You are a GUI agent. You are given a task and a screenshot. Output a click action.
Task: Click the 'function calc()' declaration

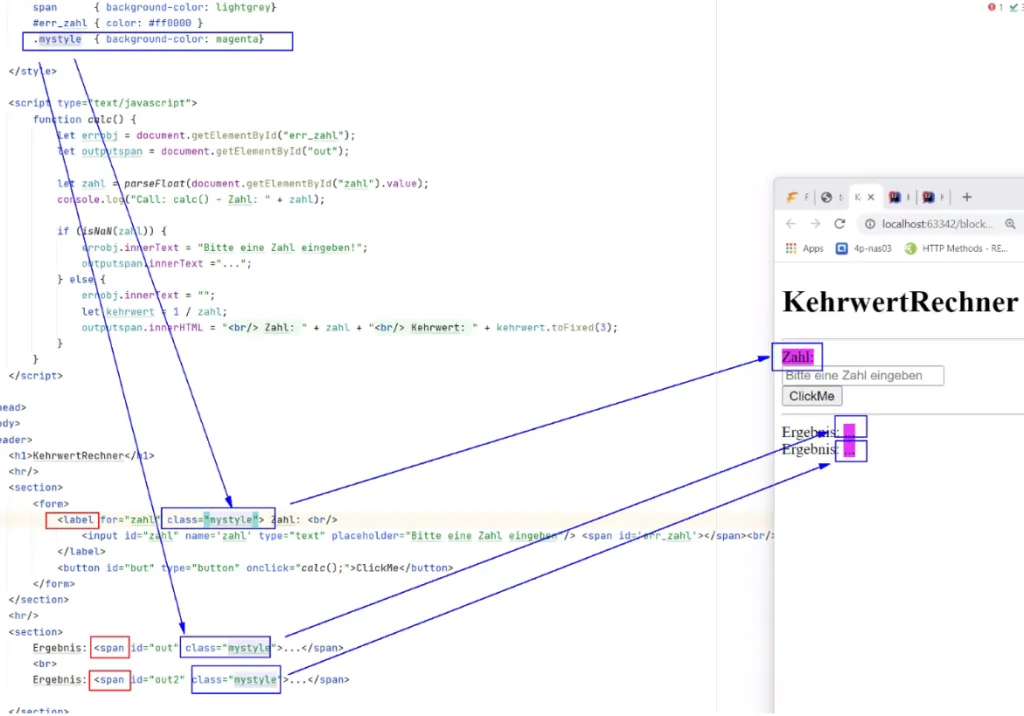coord(85,120)
